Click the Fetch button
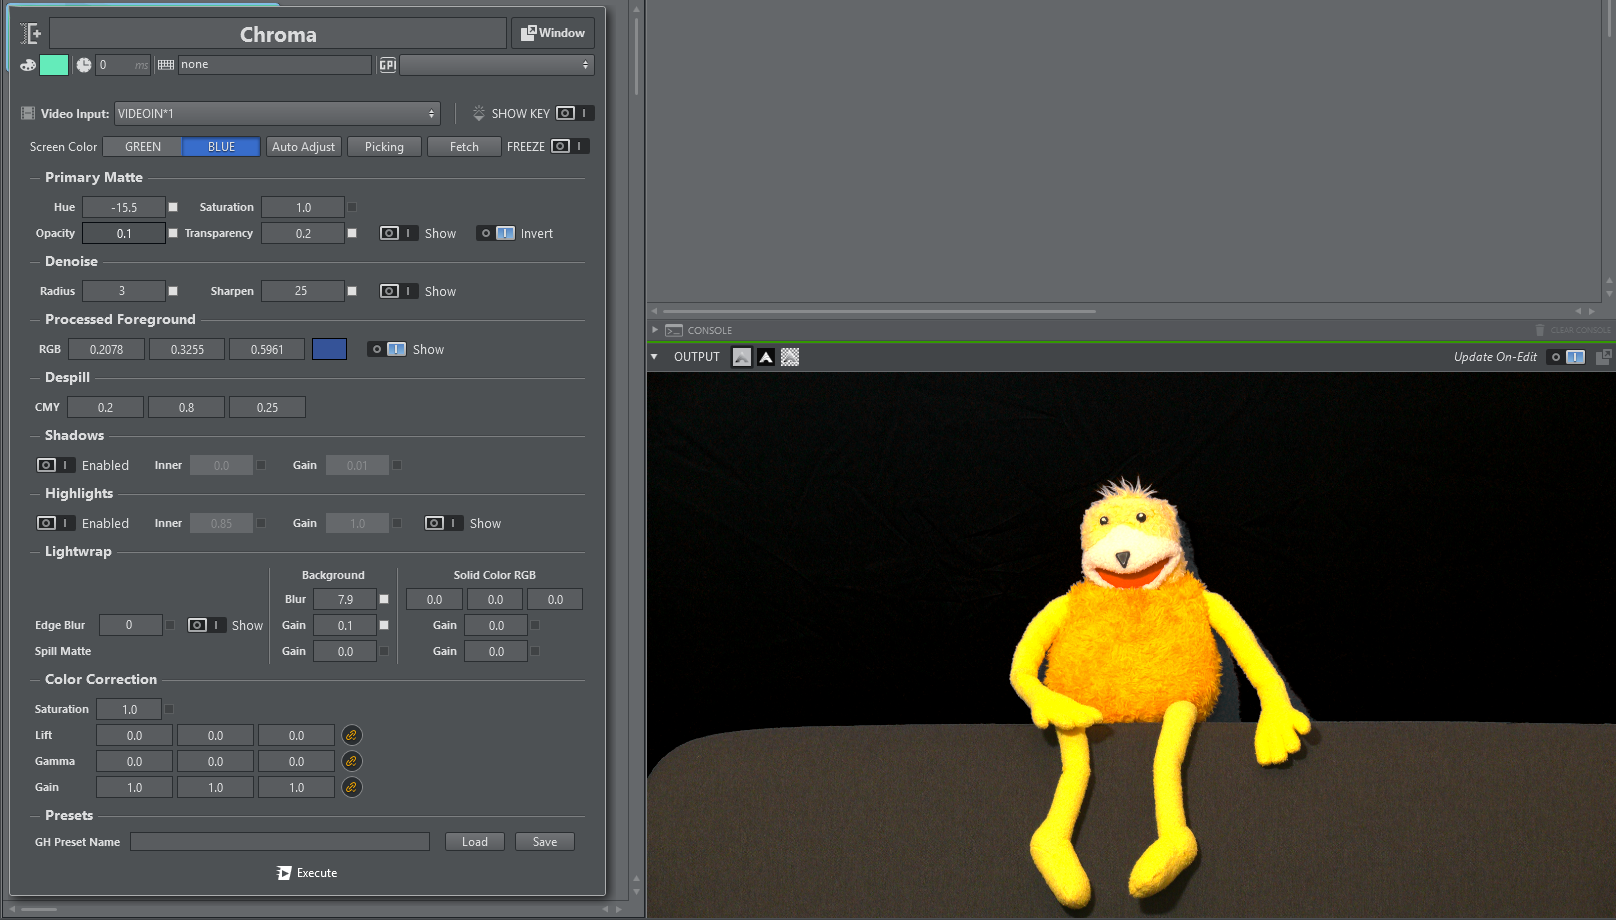The height and width of the screenshot is (920, 1616). [x=464, y=147]
